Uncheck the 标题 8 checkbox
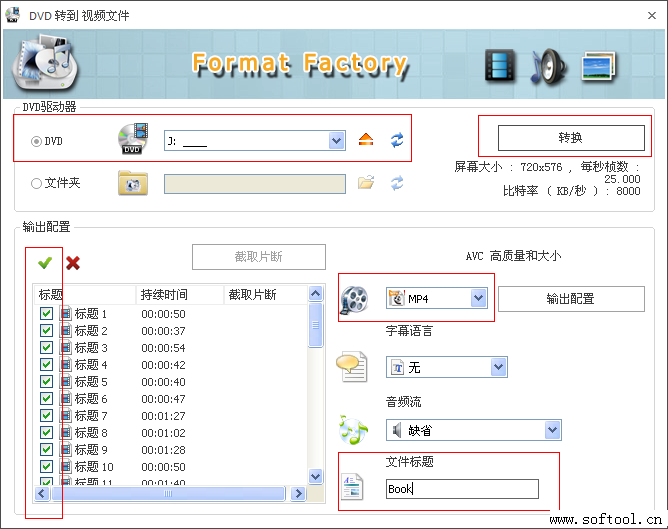The height and width of the screenshot is (529, 668). coord(46,433)
